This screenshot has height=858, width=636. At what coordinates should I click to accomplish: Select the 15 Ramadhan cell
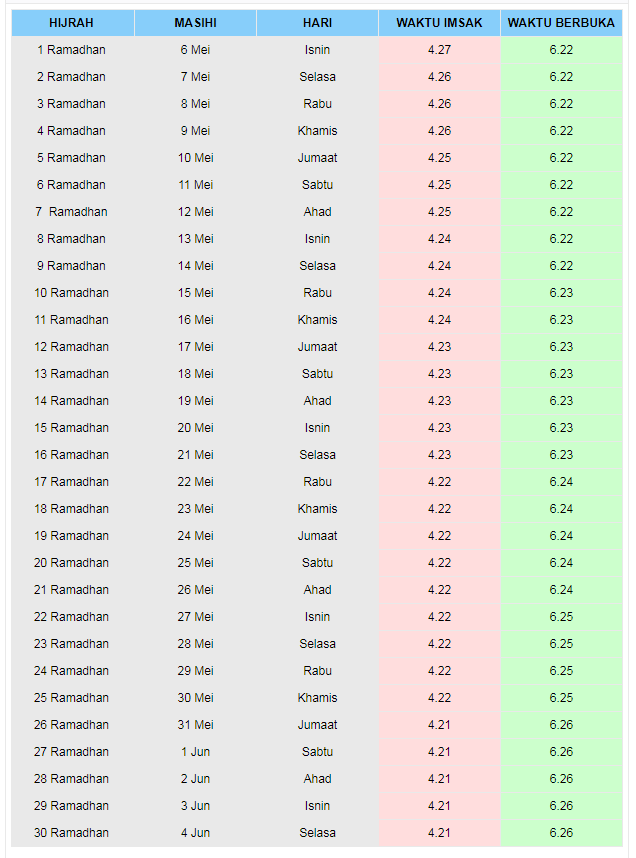coord(72,428)
